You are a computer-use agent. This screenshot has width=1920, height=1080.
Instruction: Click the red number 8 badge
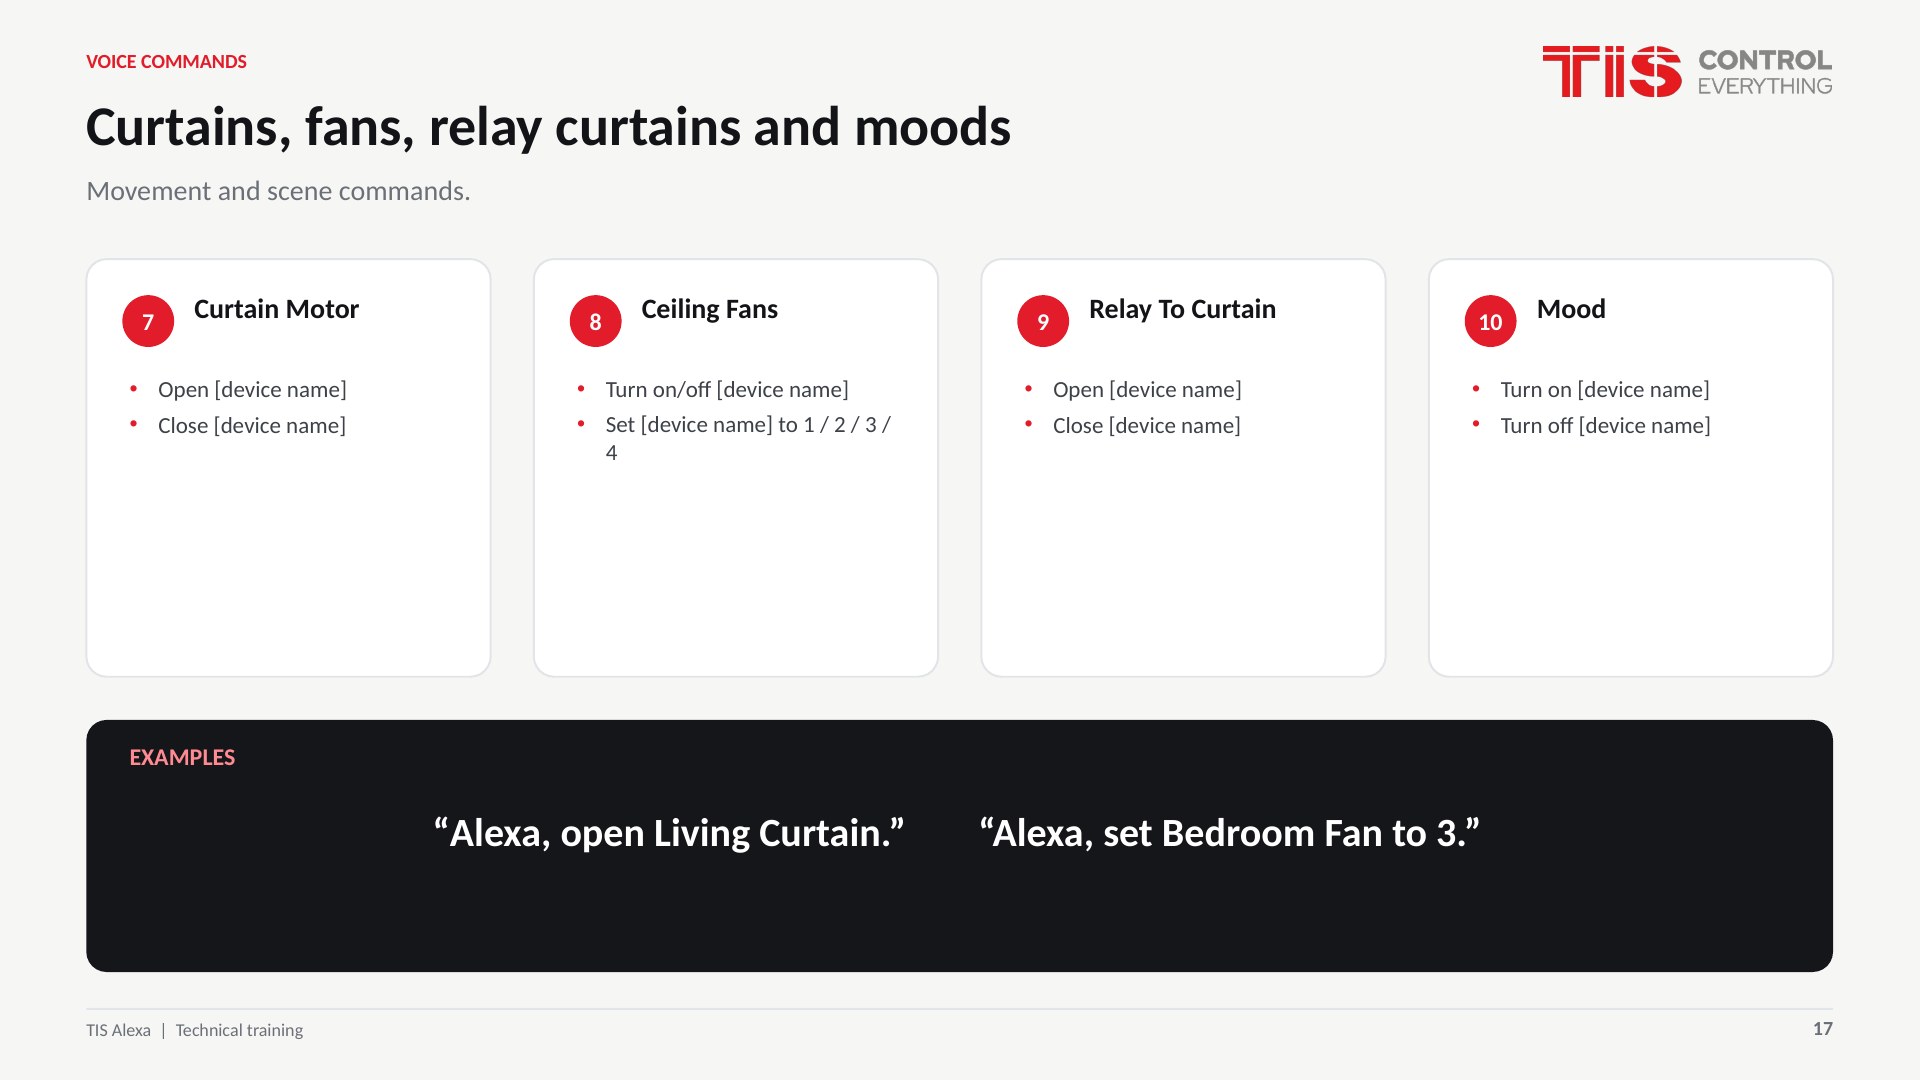(x=595, y=321)
